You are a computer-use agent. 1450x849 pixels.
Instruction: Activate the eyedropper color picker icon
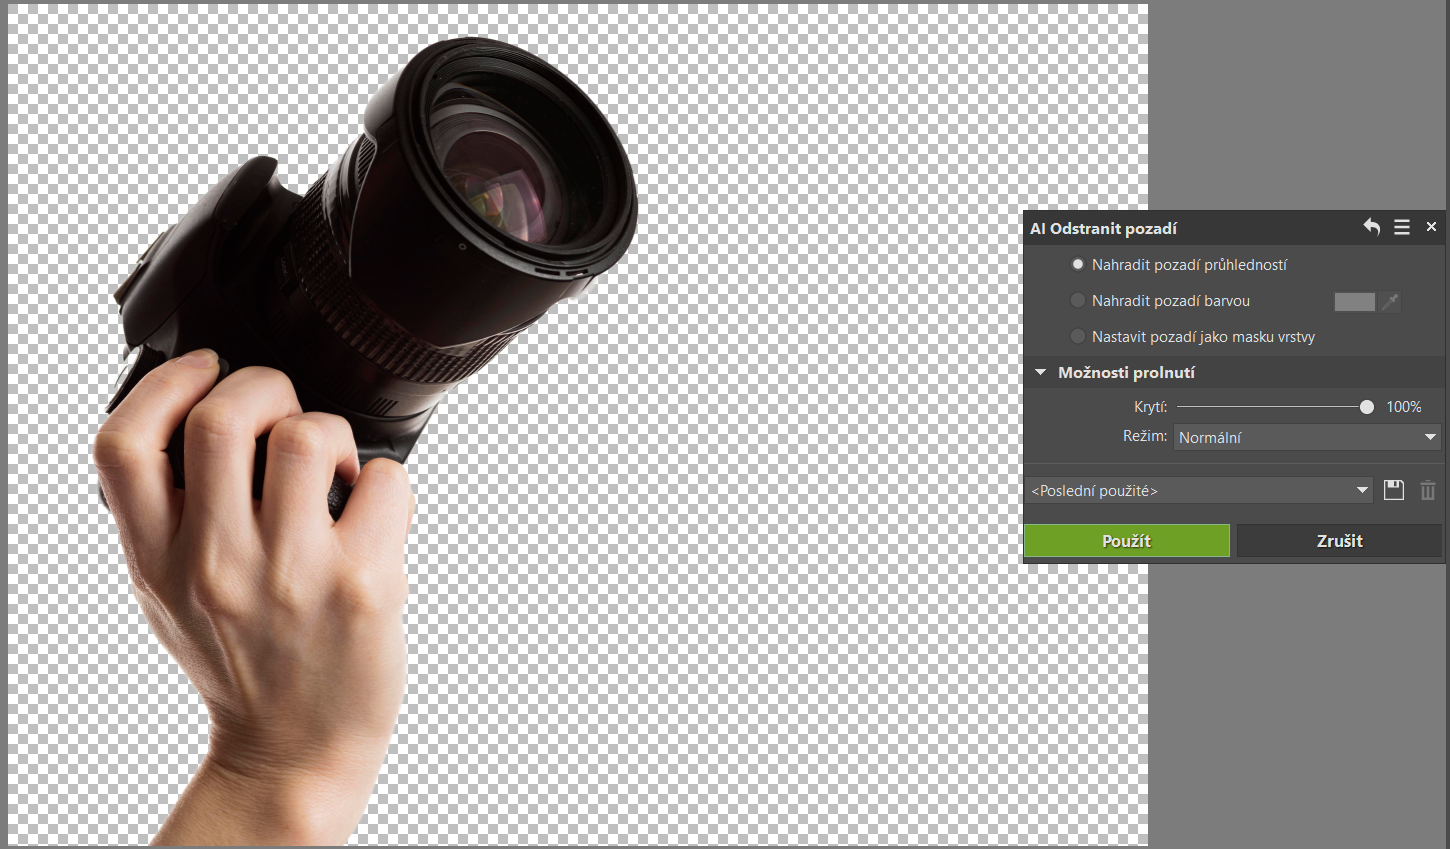click(1390, 301)
